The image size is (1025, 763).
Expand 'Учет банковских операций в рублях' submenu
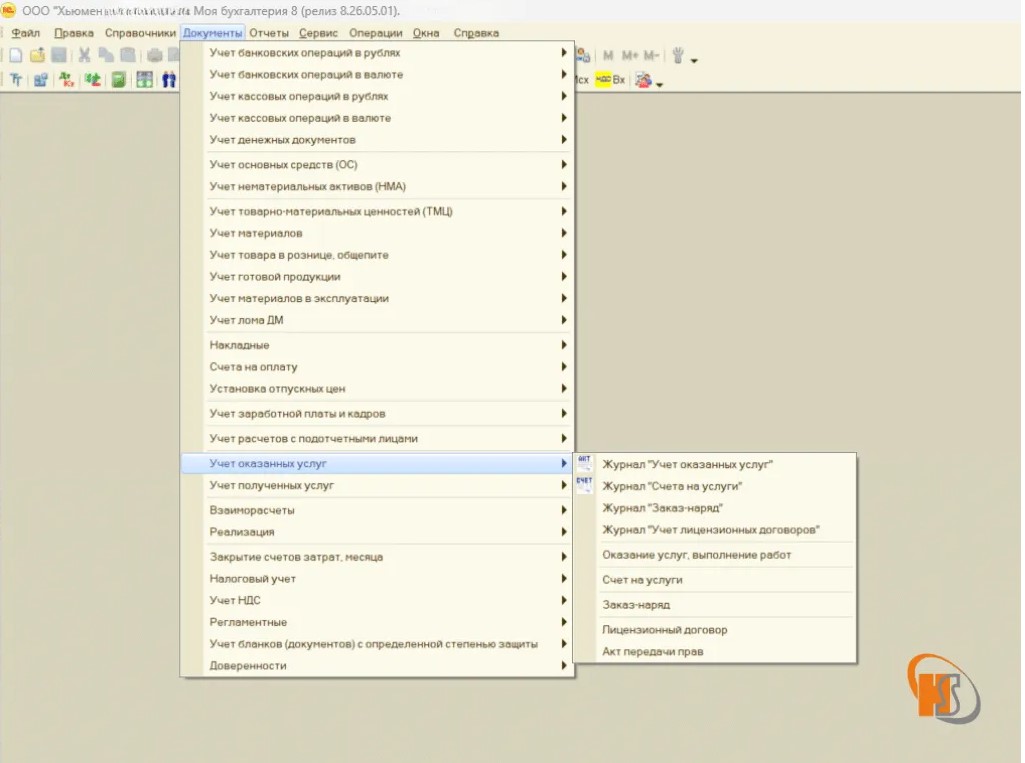pyautogui.click(x=377, y=52)
